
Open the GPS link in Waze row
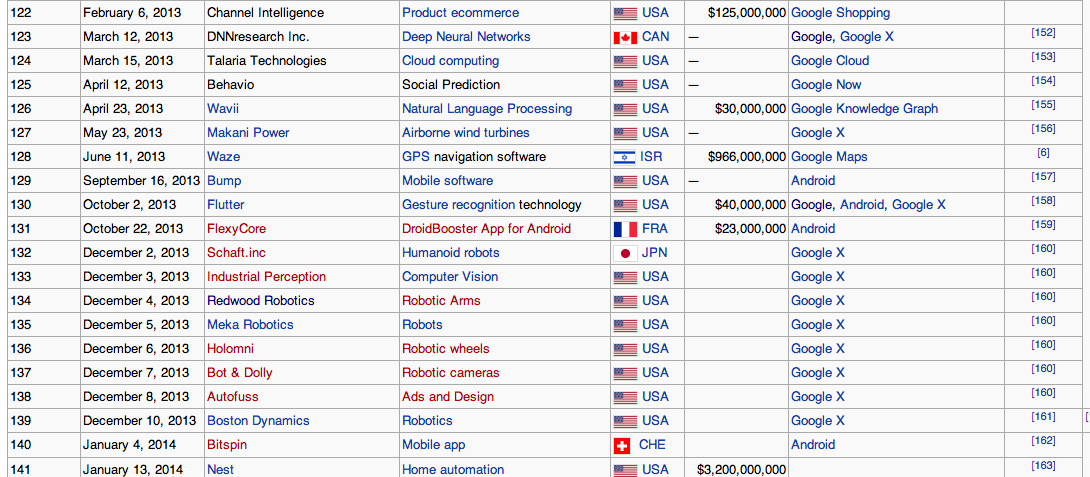point(416,156)
